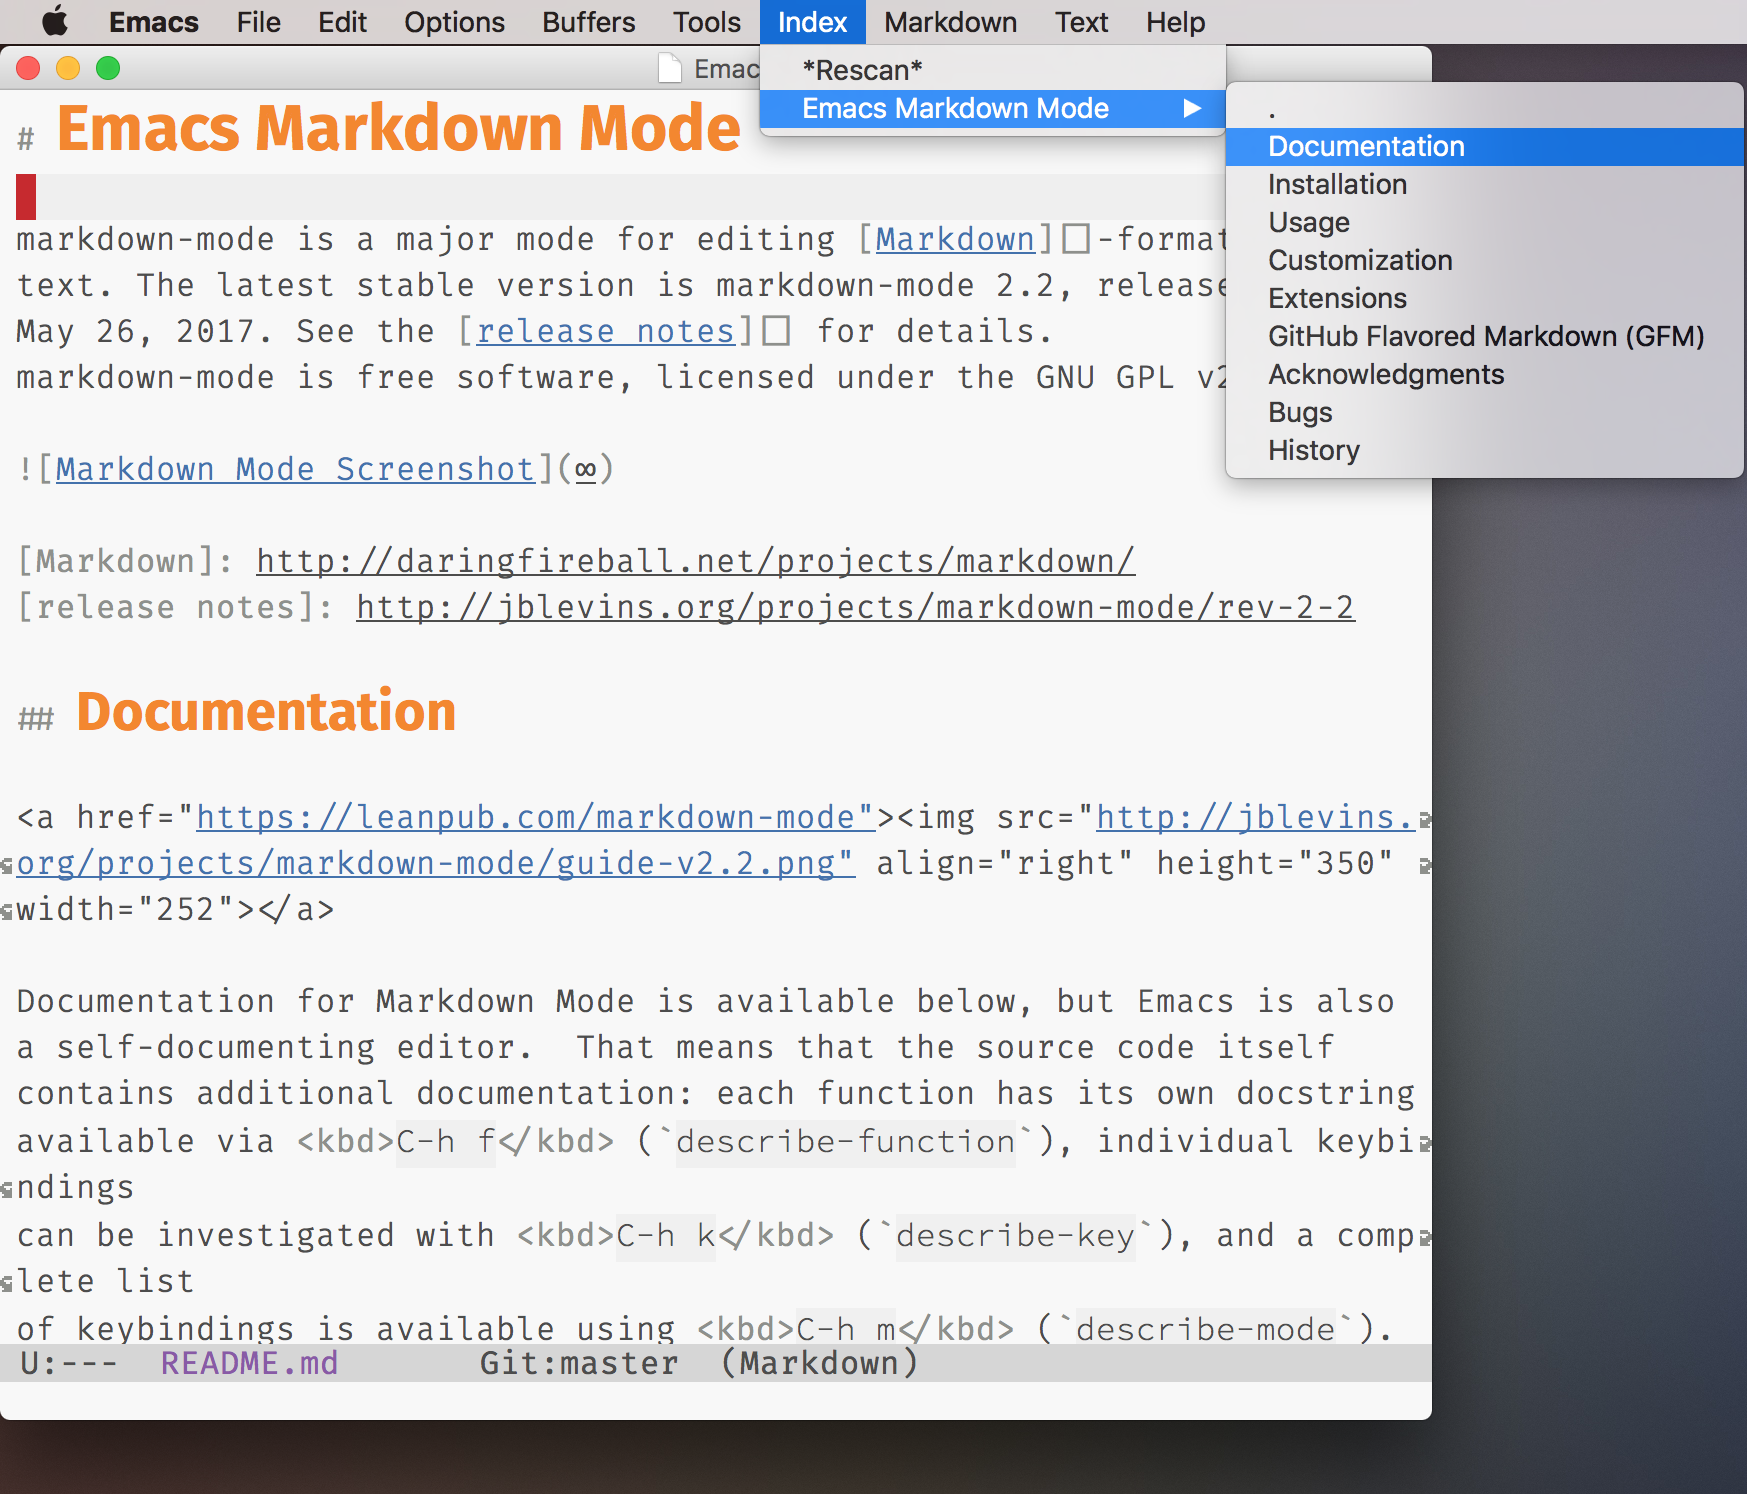Jump to Documentation section from submenu
The height and width of the screenshot is (1494, 1747).
[1485, 146]
